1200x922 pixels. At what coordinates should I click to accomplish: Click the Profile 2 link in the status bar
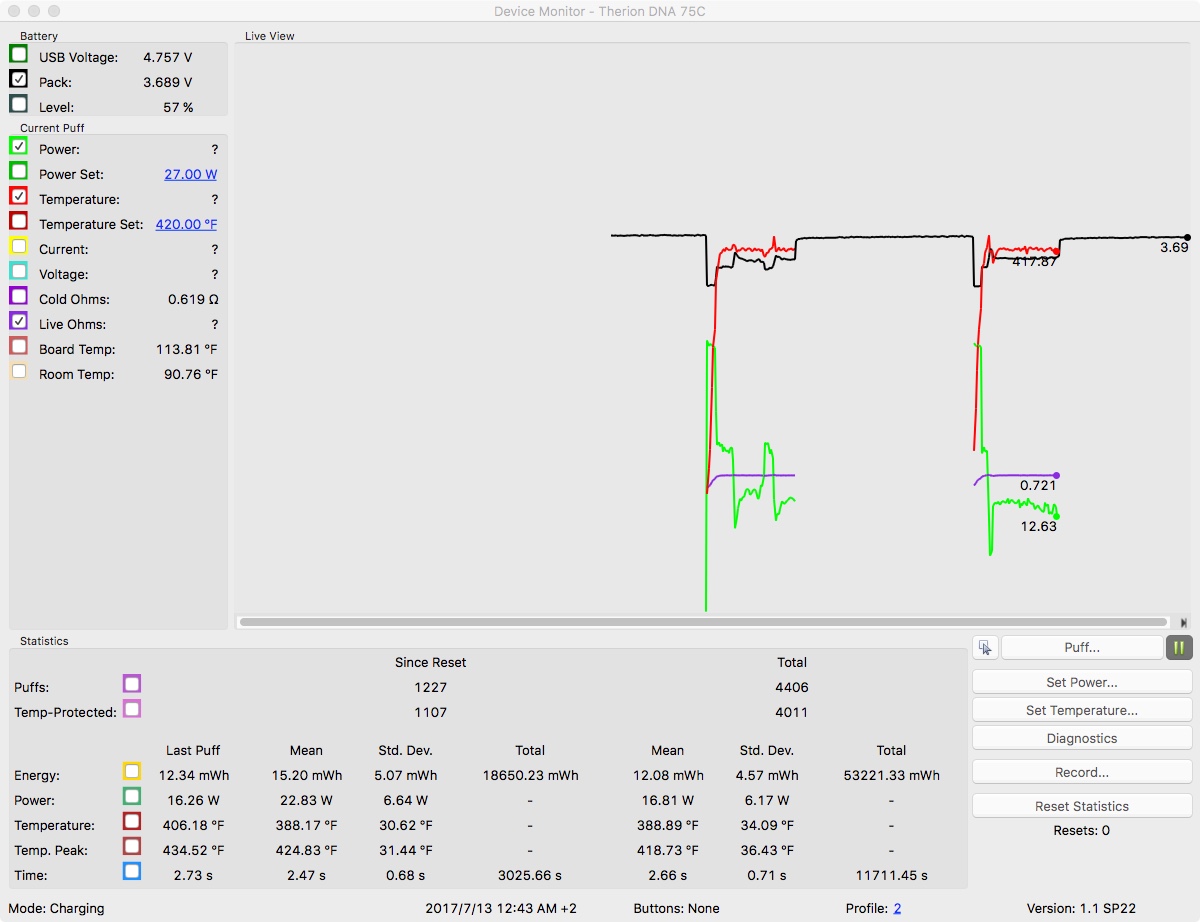(x=897, y=908)
